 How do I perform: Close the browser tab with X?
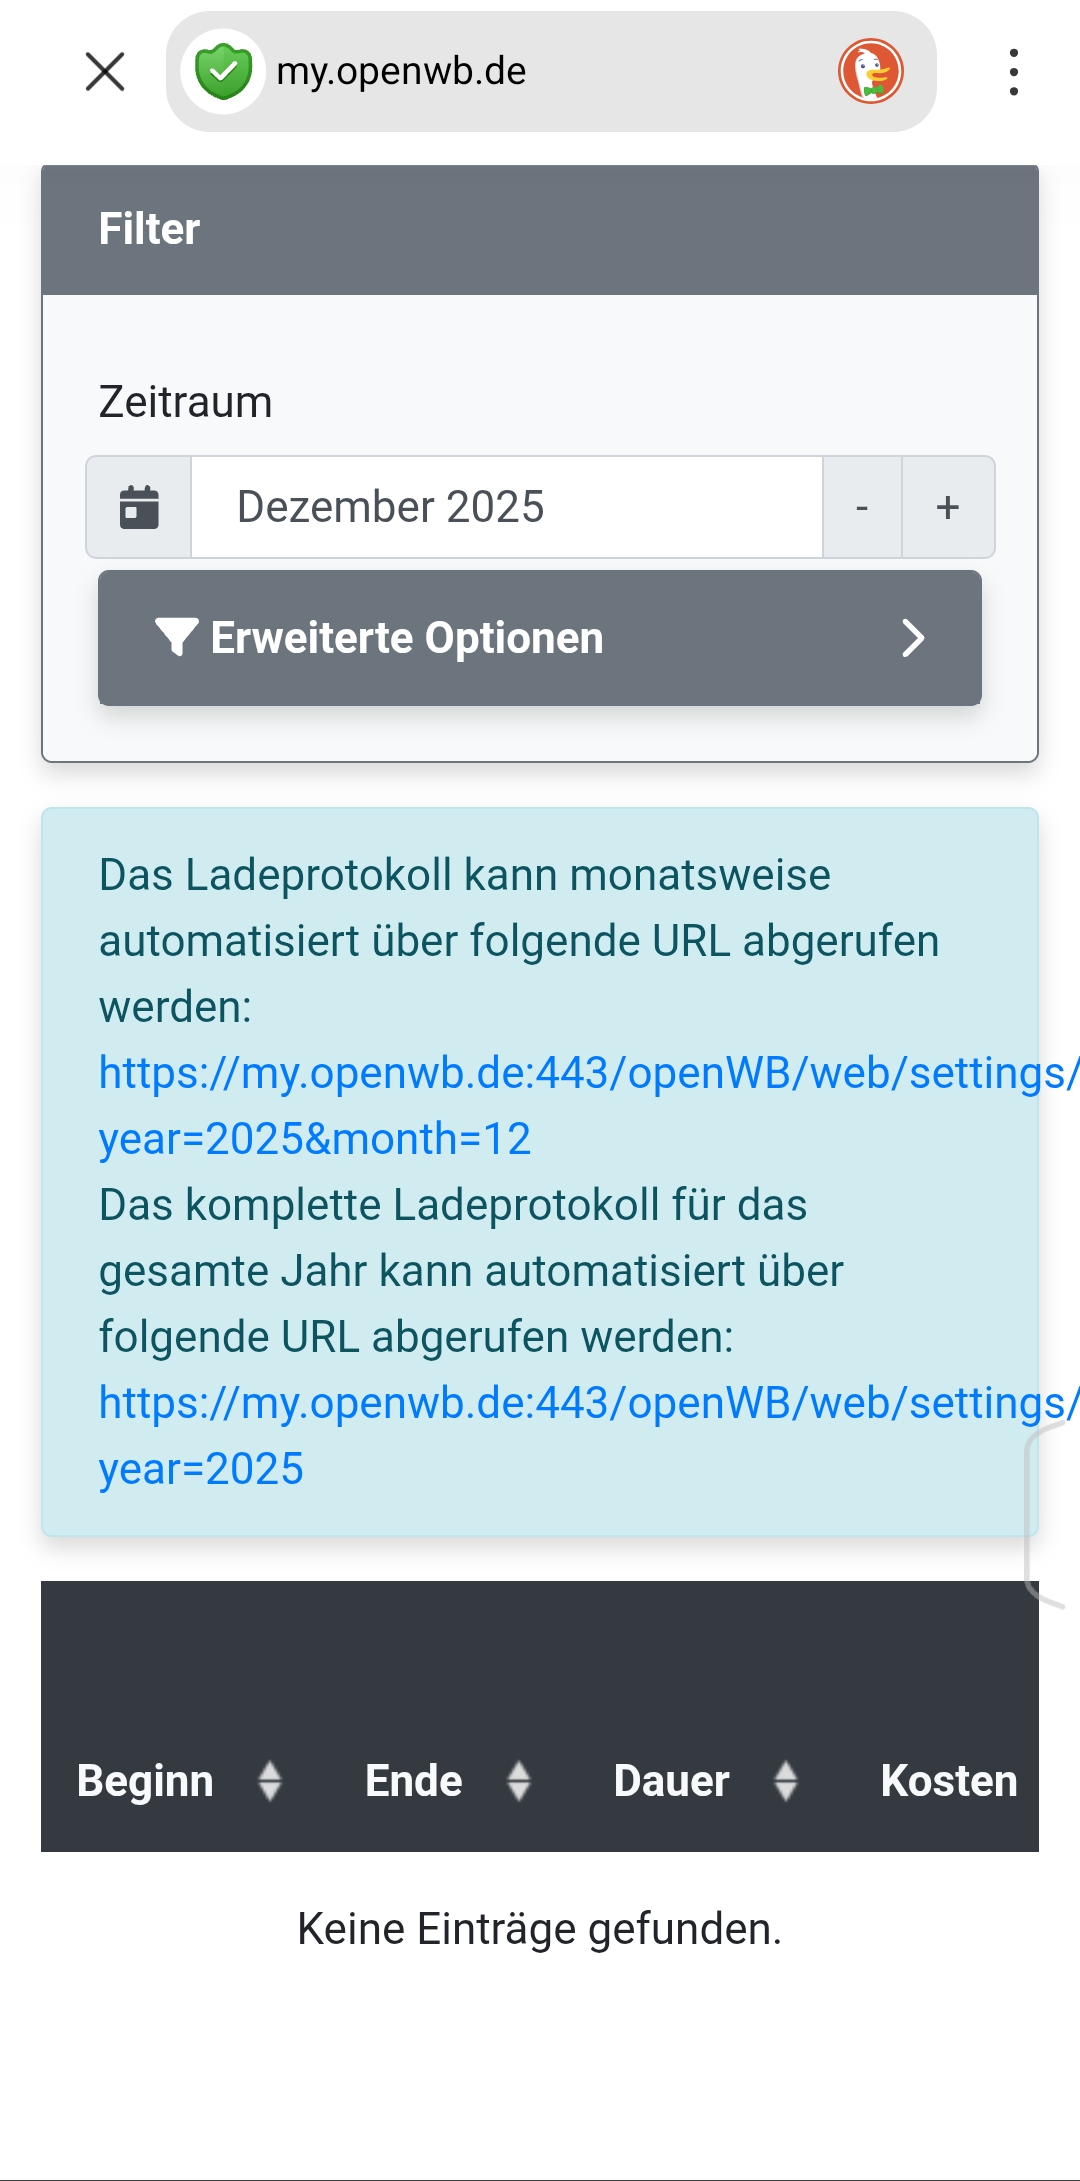105,72
